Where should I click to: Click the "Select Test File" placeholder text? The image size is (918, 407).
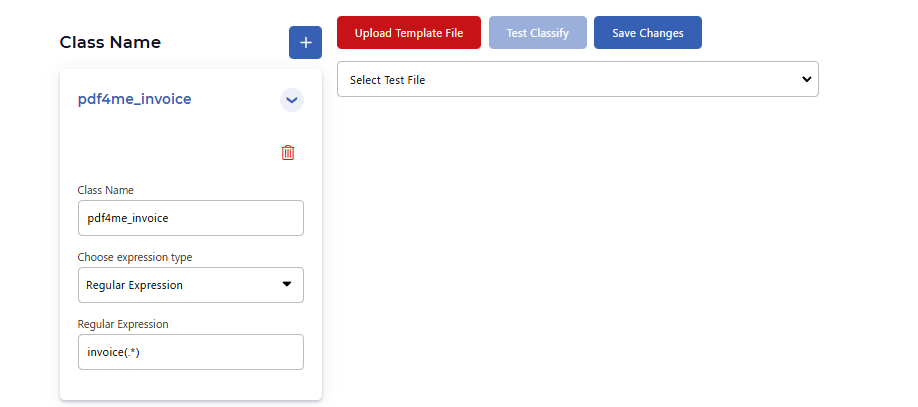click(387, 80)
